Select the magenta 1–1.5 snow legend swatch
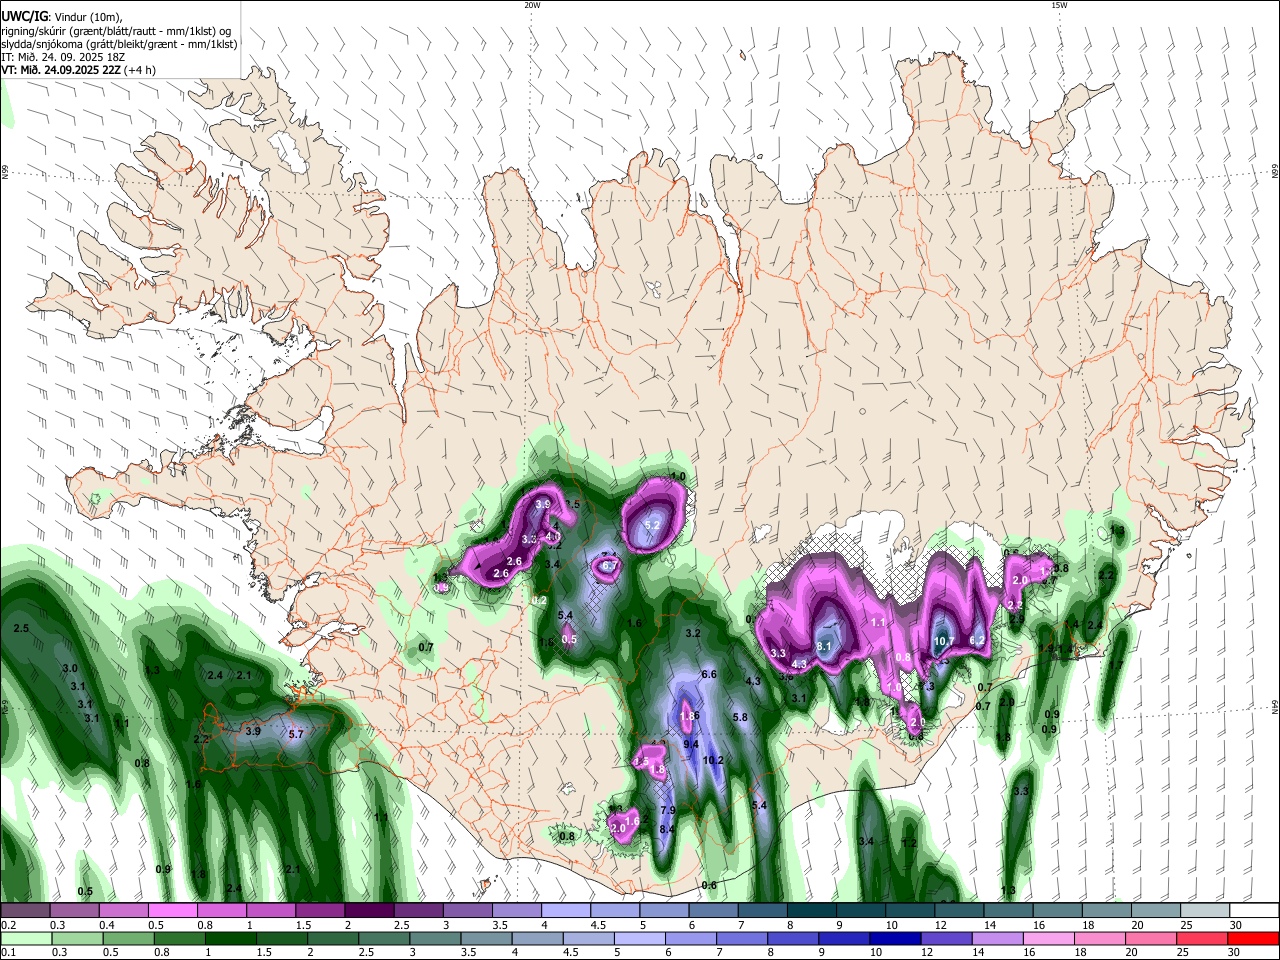Viewport: 1280px width, 960px height. click(270, 910)
